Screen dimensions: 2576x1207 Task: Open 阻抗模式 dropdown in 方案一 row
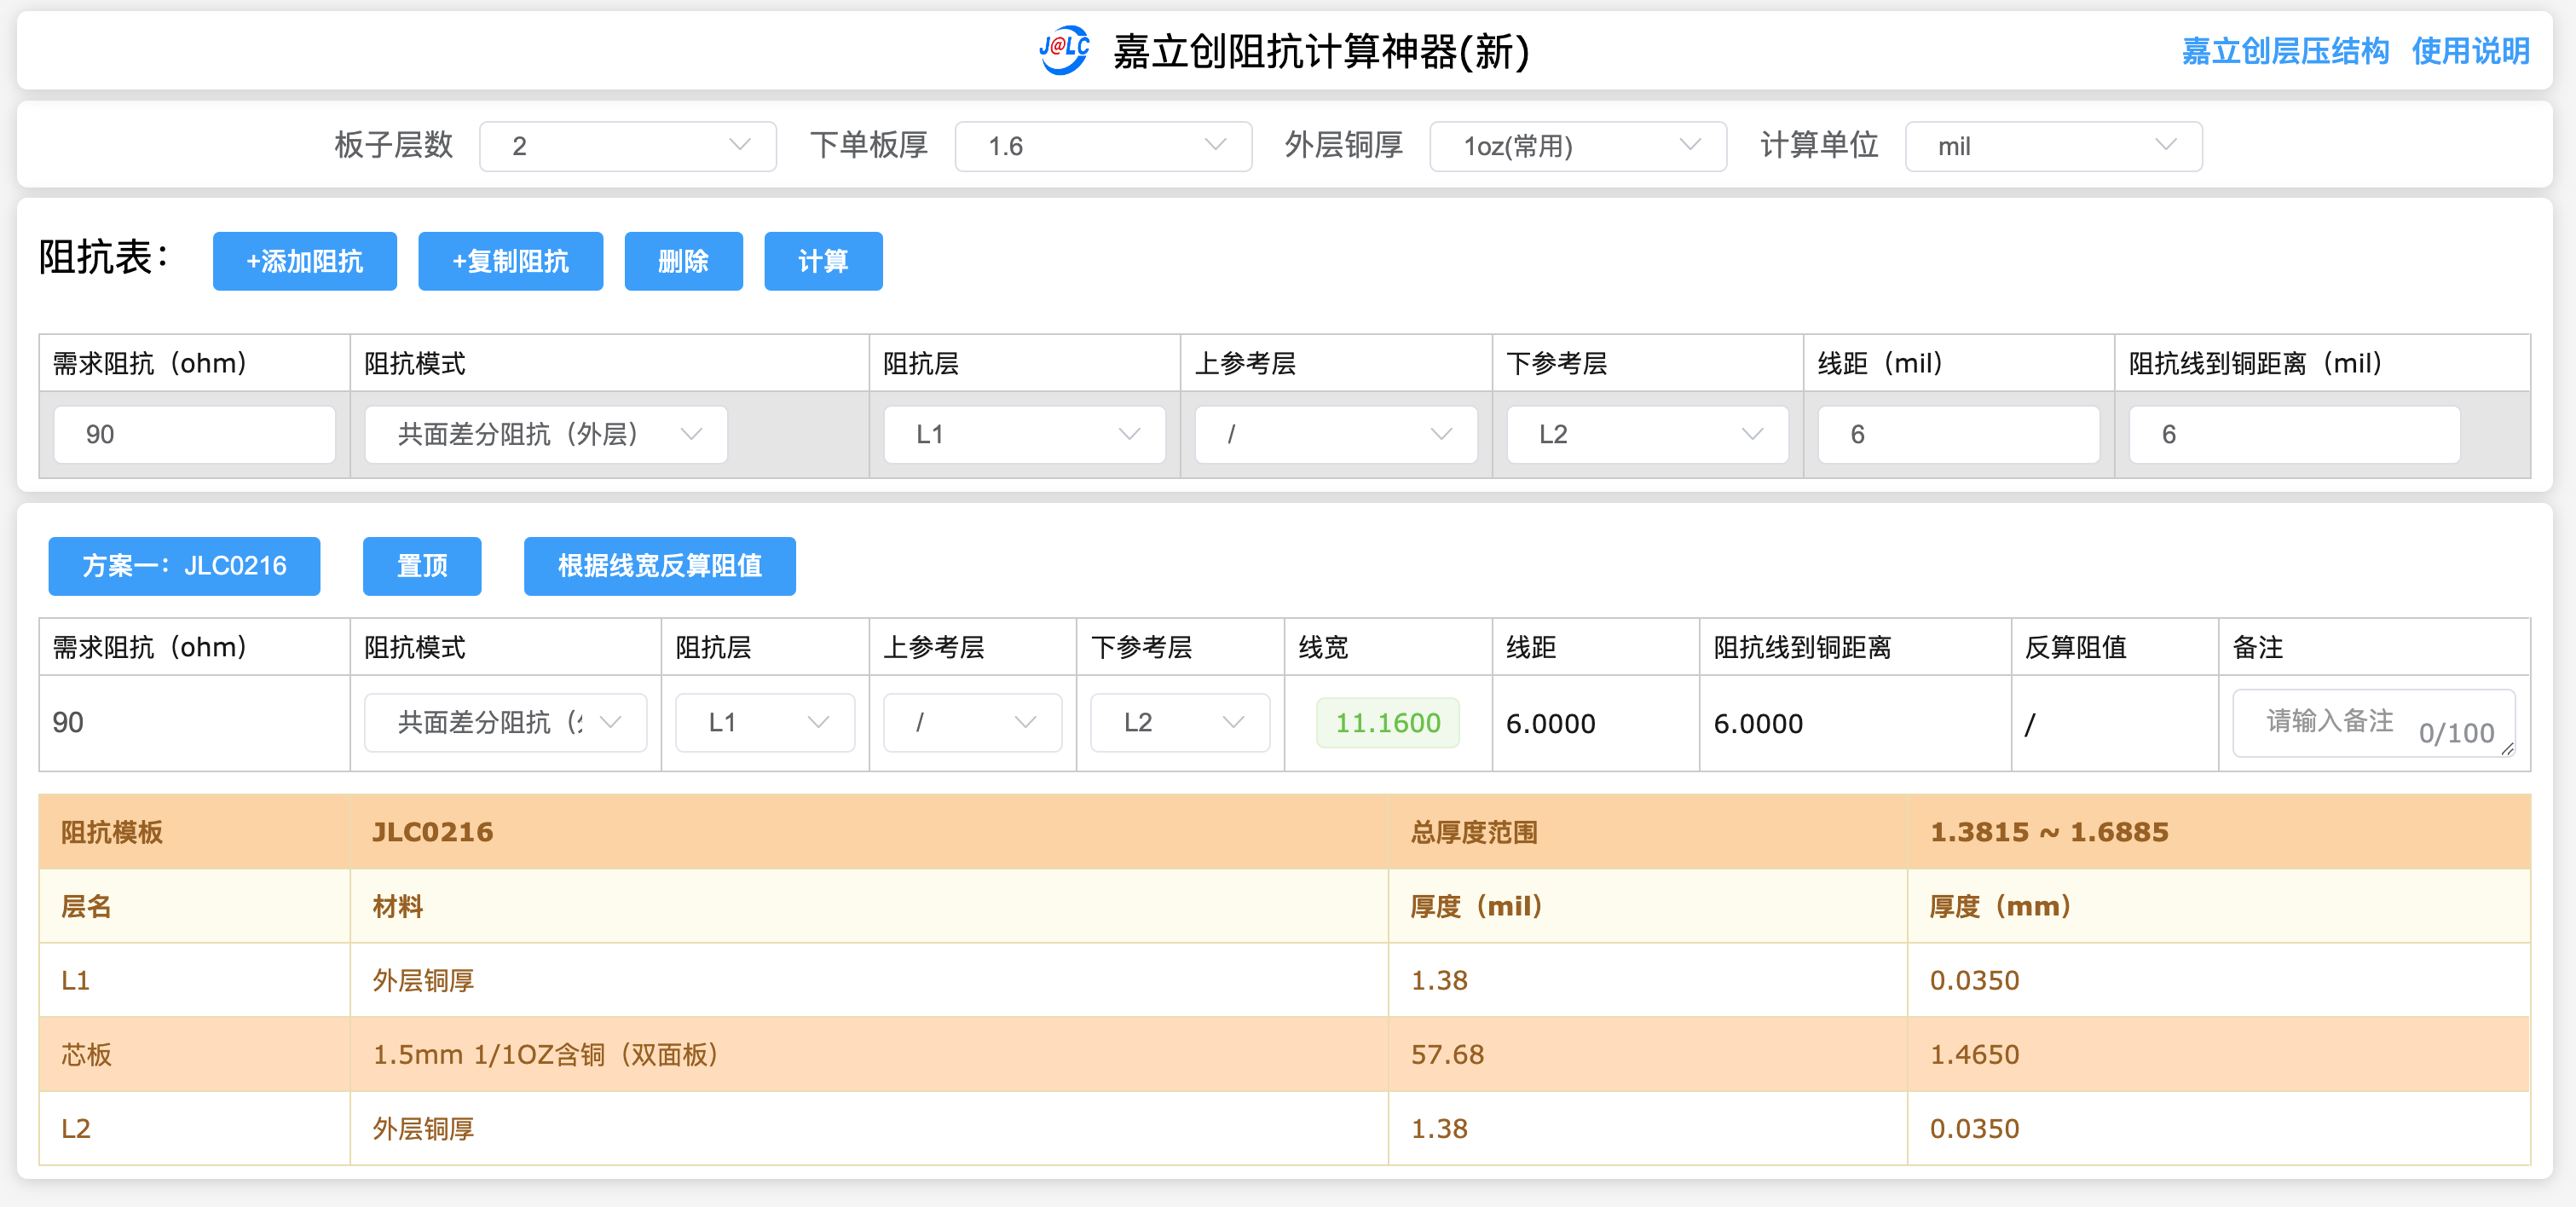505,722
